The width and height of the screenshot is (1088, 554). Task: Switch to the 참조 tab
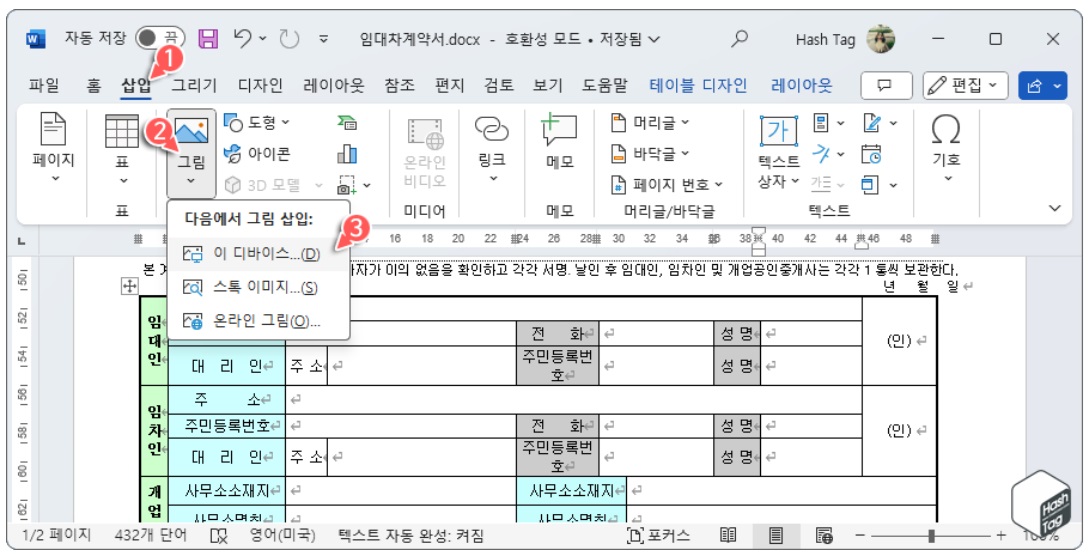point(400,85)
